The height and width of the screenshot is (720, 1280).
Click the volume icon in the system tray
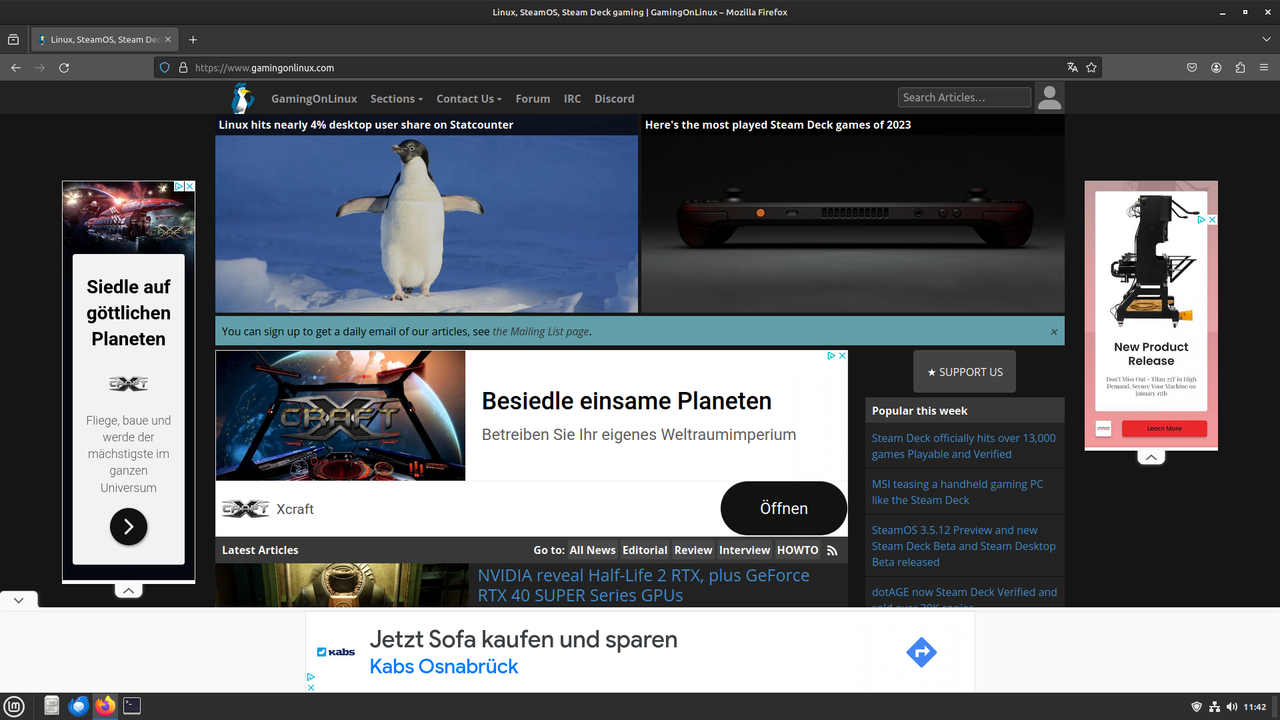(1231, 707)
